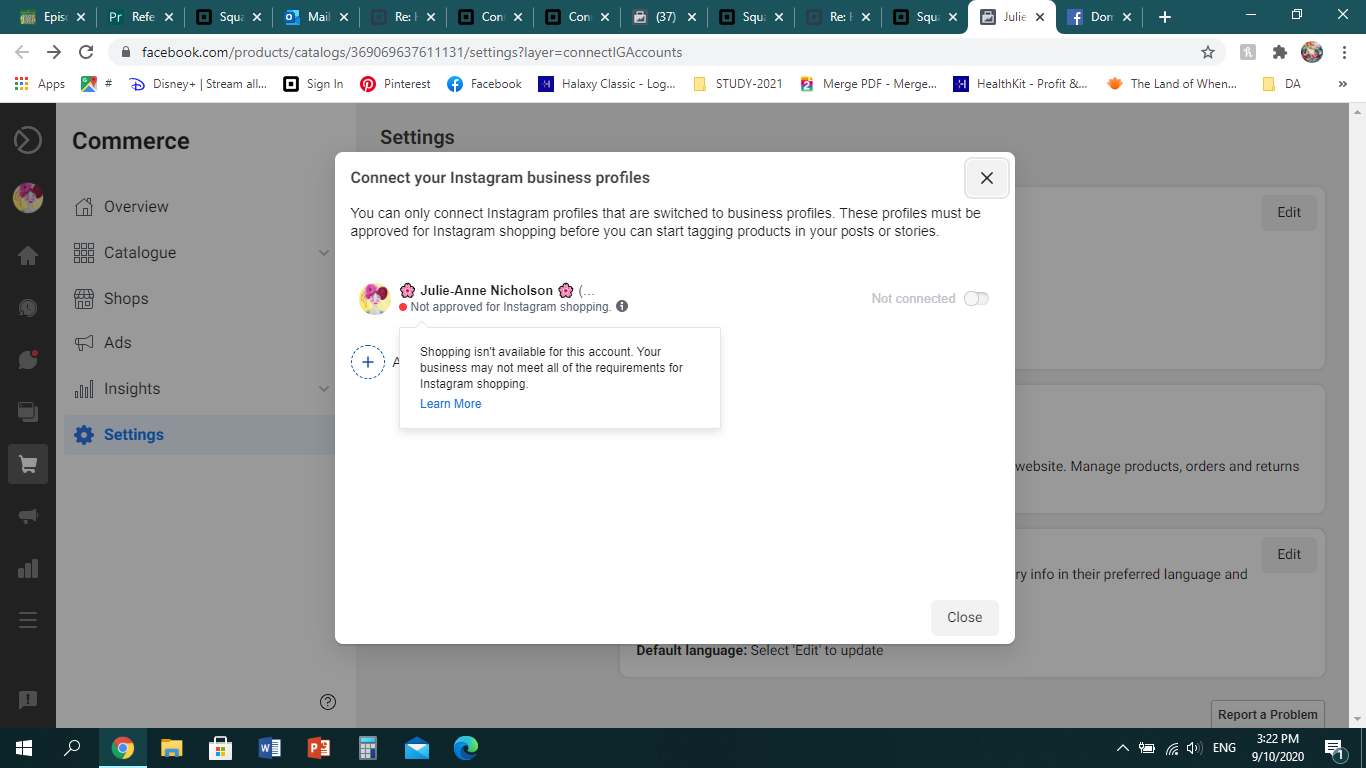
Task: Open the hamburger menu in left rail
Action: point(28,620)
